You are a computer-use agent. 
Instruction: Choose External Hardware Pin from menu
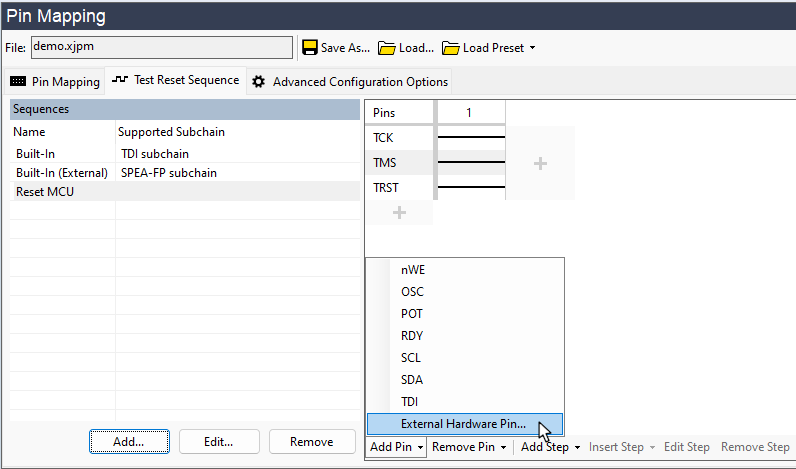pos(463,423)
